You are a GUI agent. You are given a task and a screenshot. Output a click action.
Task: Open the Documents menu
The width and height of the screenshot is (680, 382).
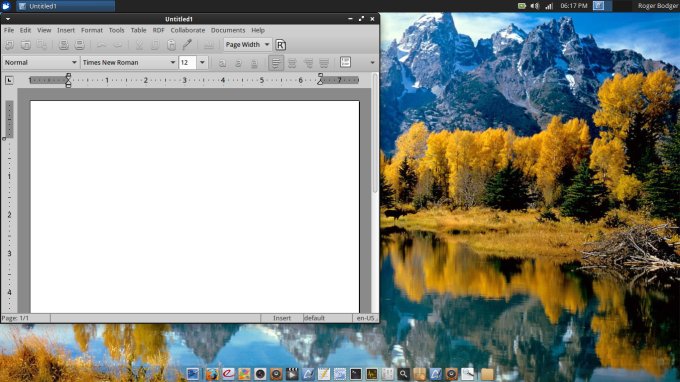click(228, 30)
